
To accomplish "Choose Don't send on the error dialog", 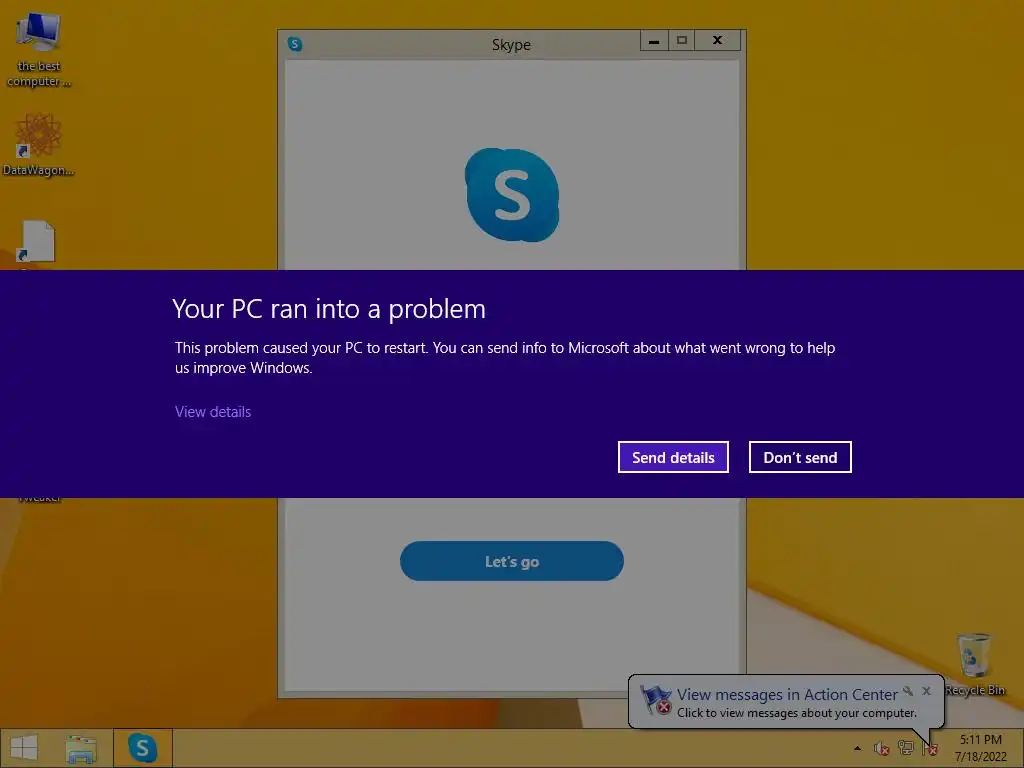I will (x=800, y=457).
